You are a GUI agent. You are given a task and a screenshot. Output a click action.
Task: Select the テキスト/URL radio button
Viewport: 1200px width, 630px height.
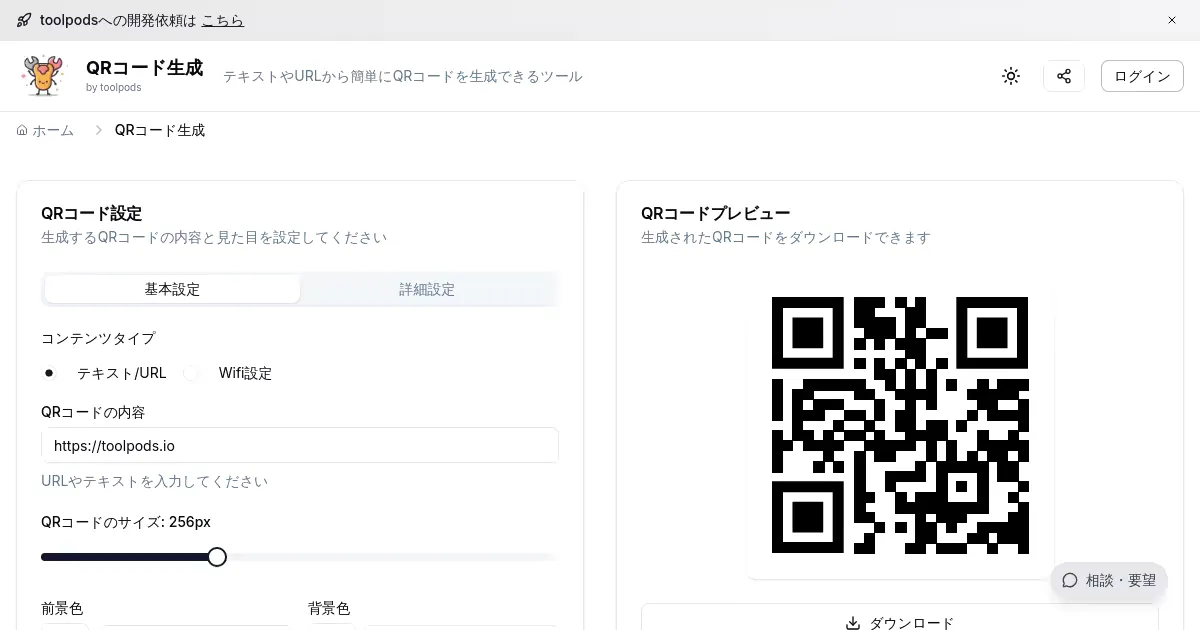(49, 373)
